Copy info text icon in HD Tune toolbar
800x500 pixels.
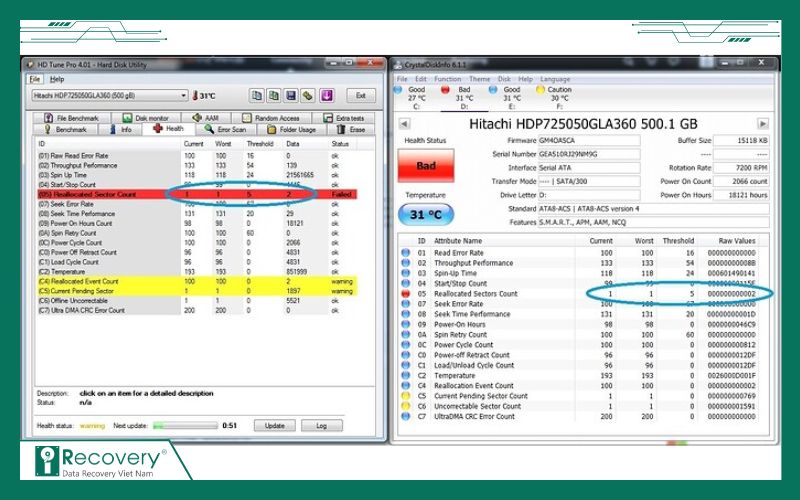pyautogui.click(x=257, y=95)
